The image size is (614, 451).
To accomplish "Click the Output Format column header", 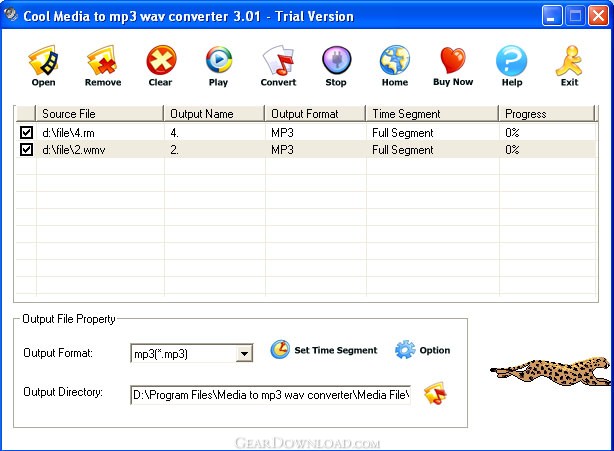I will pyautogui.click(x=315, y=114).
